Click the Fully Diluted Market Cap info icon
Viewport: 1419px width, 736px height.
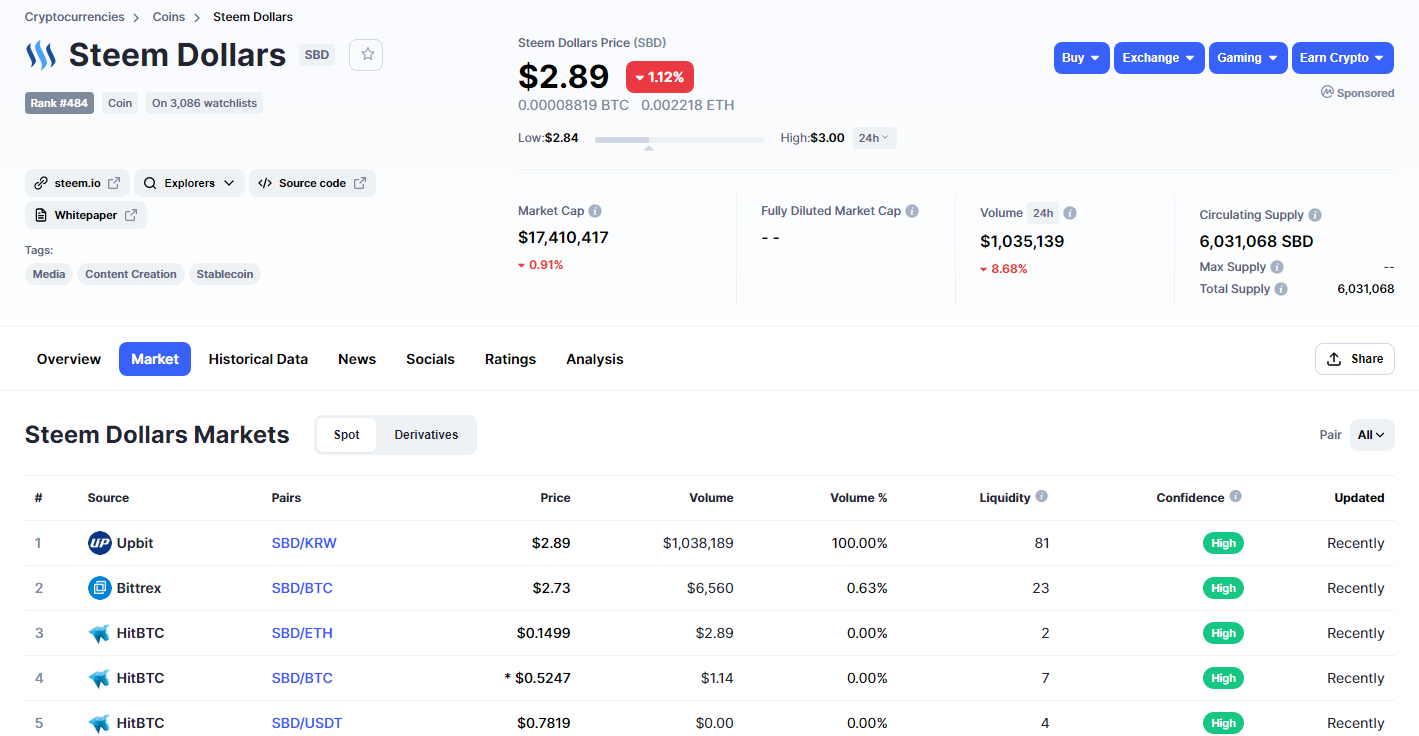pyautogui.click(x=912, y=211)
